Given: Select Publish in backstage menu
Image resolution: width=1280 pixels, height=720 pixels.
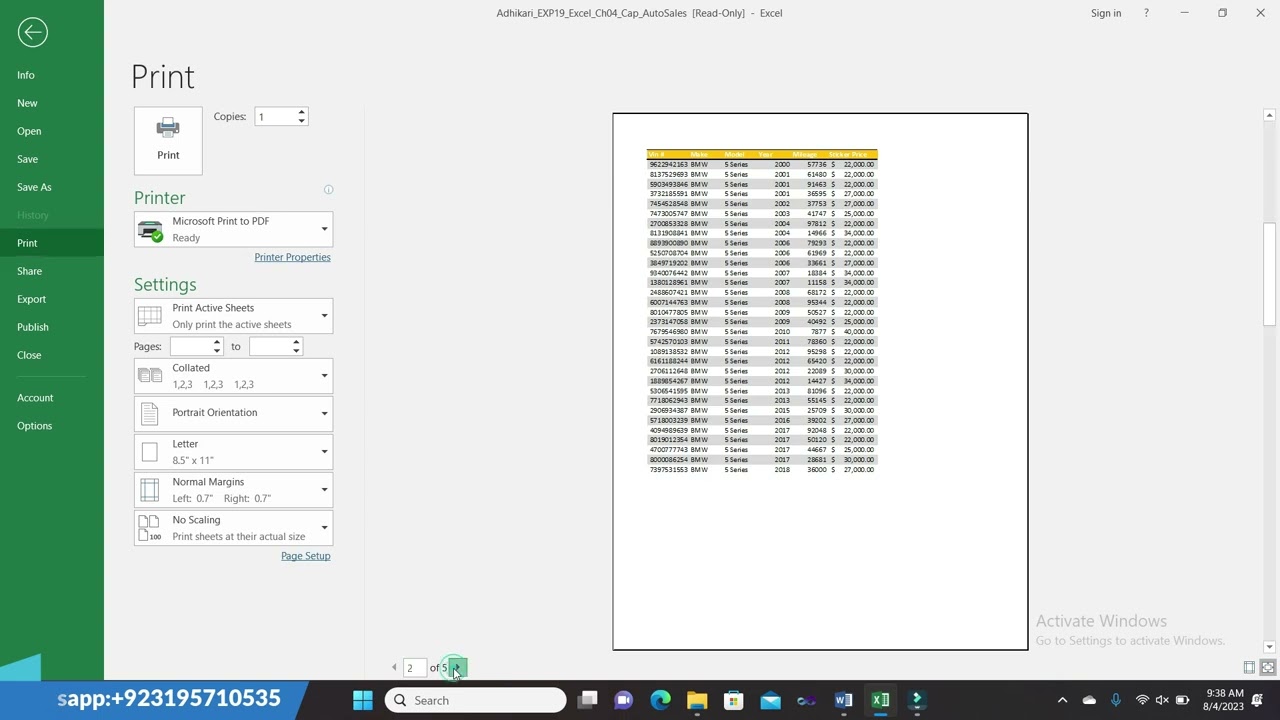Looking at the screenshot, I should click(x=52, y=327).
